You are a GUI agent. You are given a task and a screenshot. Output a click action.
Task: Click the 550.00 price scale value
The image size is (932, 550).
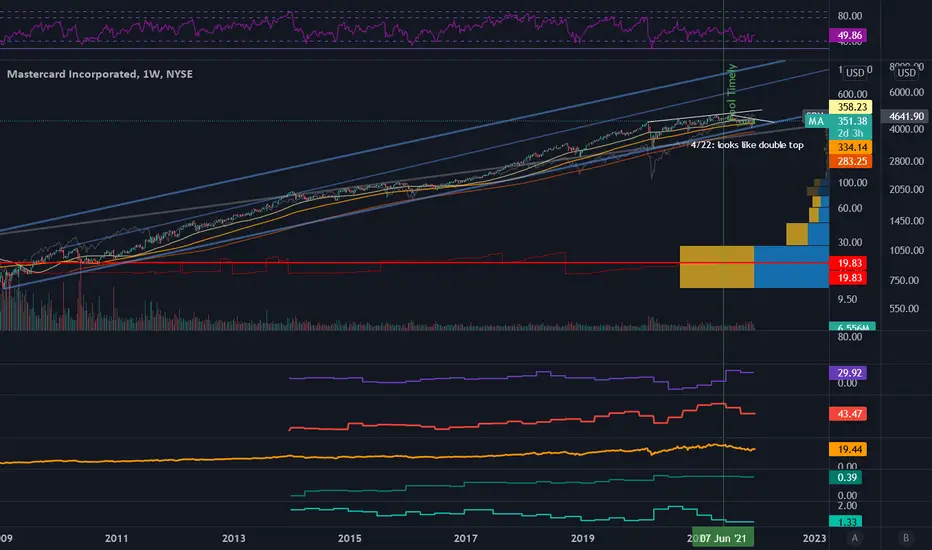click(904, 309)
